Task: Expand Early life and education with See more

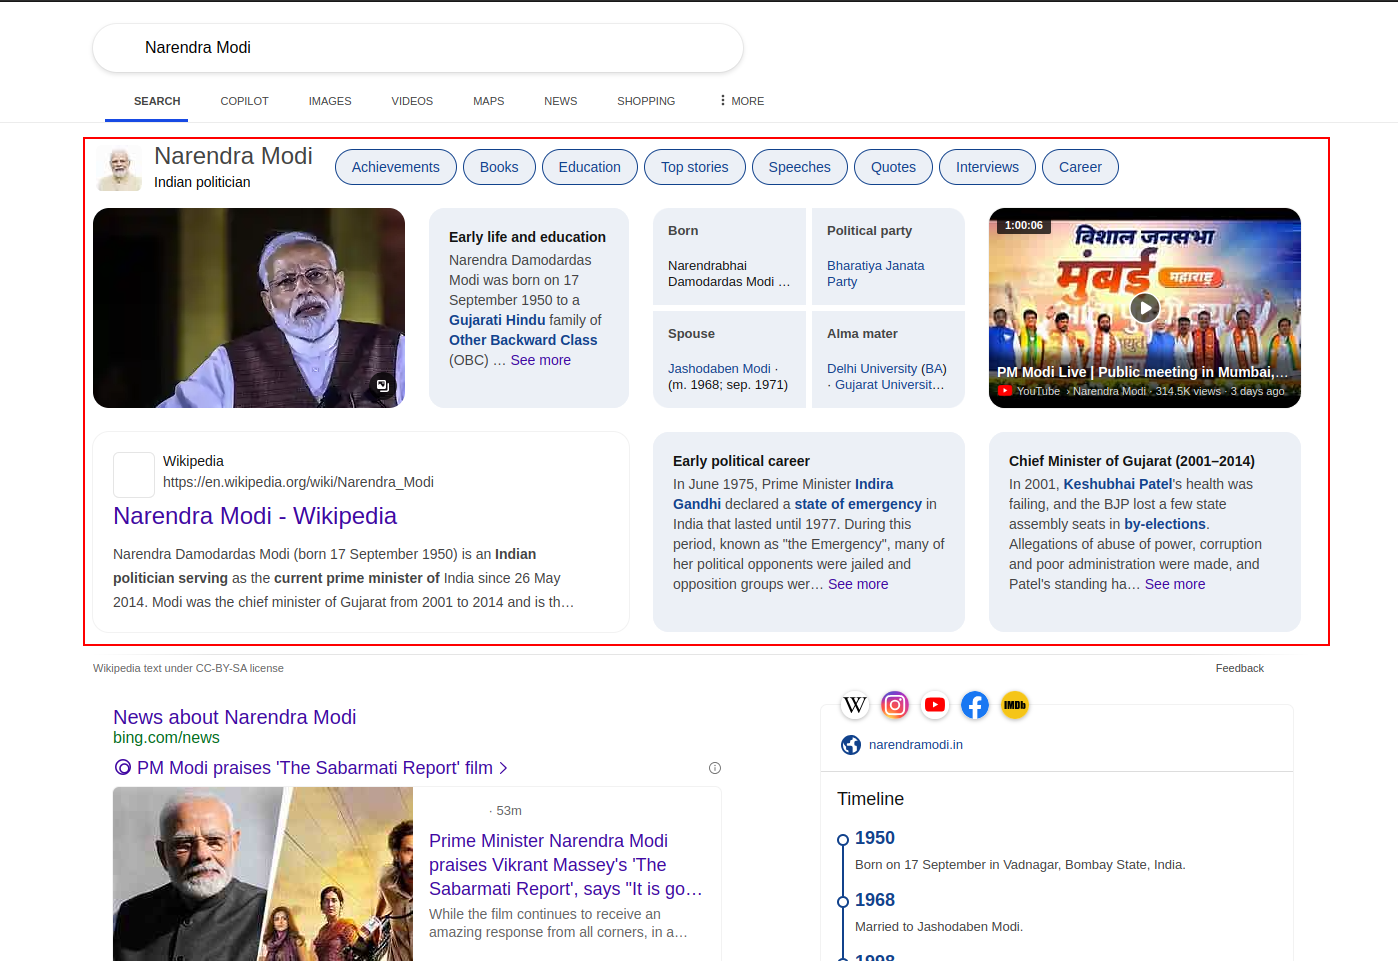Action: pos(541,360)
